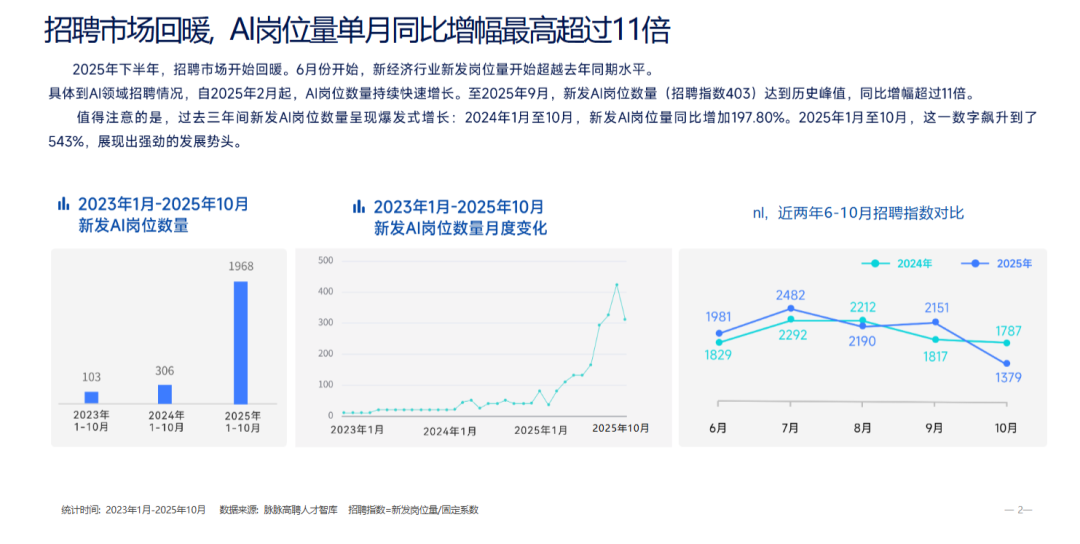Click the bar-chart icon beside 新发AI岗位数量月度变化 heading
Screen dimensions: 1080x544
[x=358, y=206]
